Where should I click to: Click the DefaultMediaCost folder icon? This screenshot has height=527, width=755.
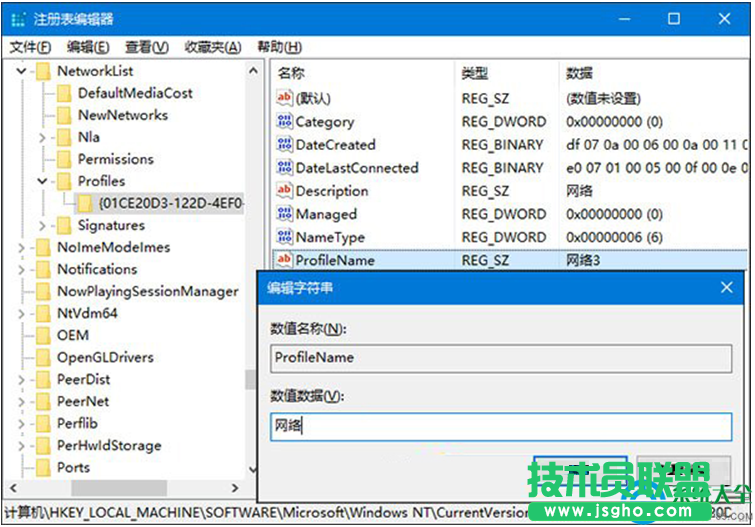[x=64, y=93]
